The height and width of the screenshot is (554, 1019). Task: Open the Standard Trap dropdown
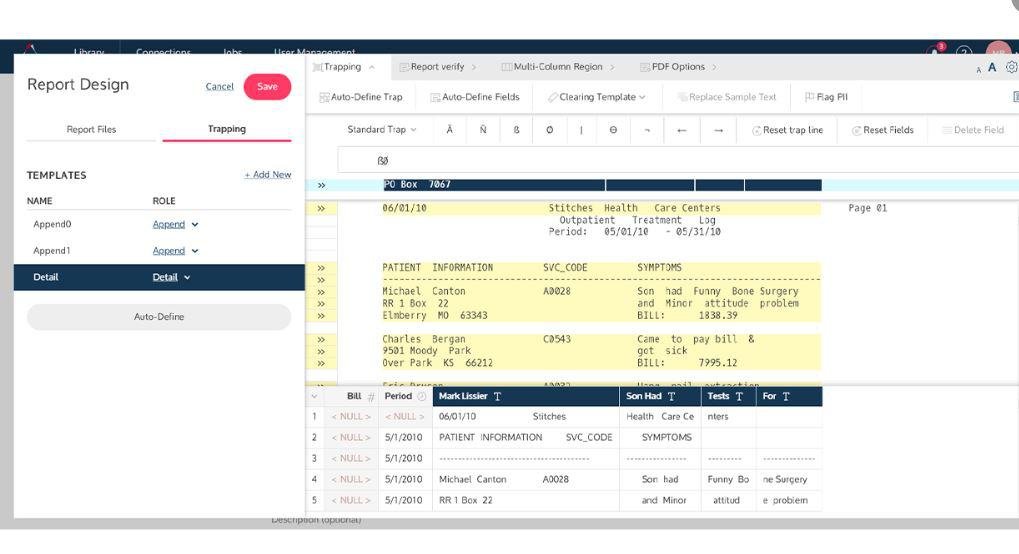[x=382, y=130]
